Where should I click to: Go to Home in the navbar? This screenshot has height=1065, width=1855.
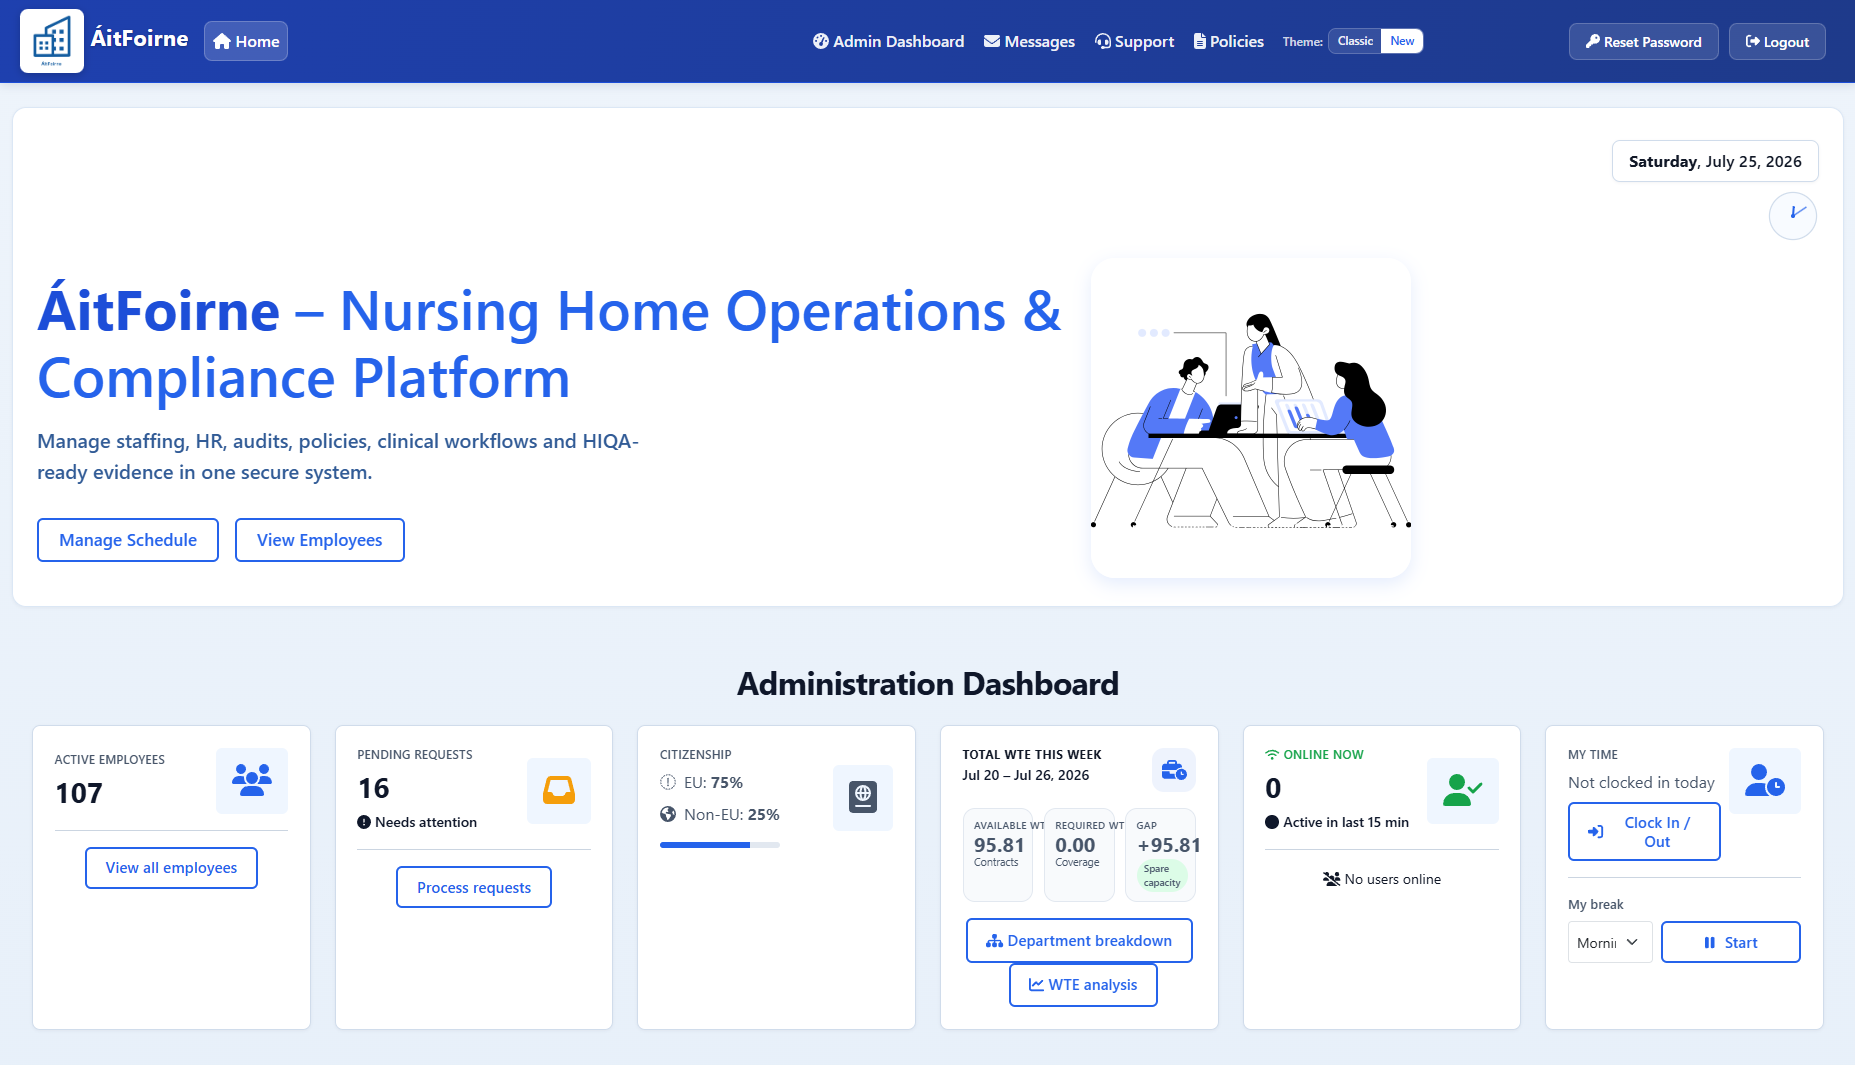click(x=246, y=41)
